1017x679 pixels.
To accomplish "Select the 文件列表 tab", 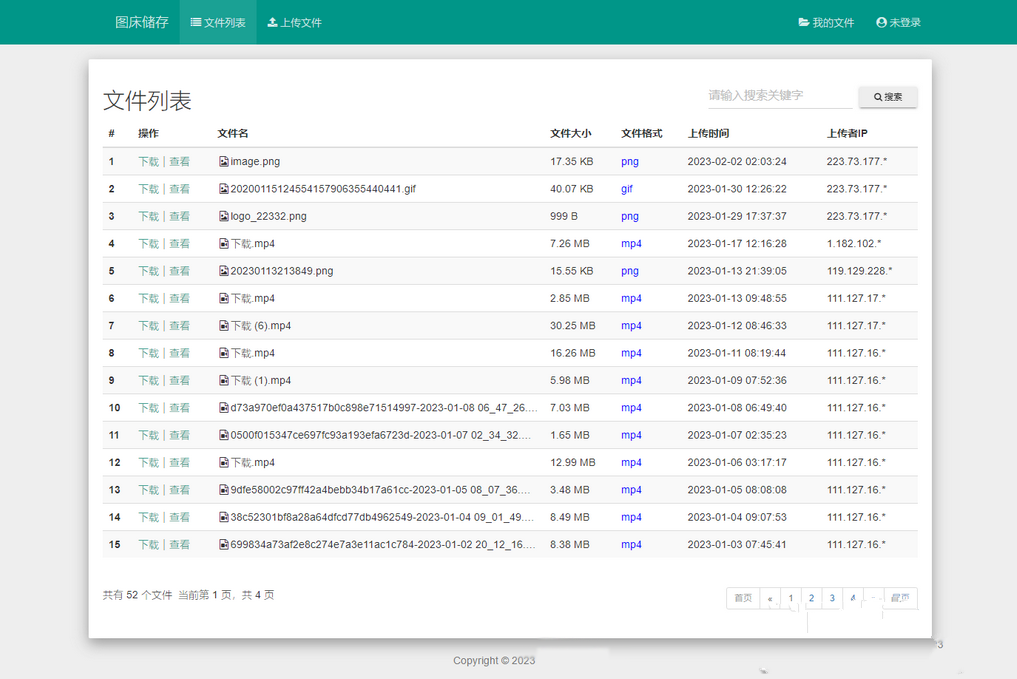I will tap(217, 21).
